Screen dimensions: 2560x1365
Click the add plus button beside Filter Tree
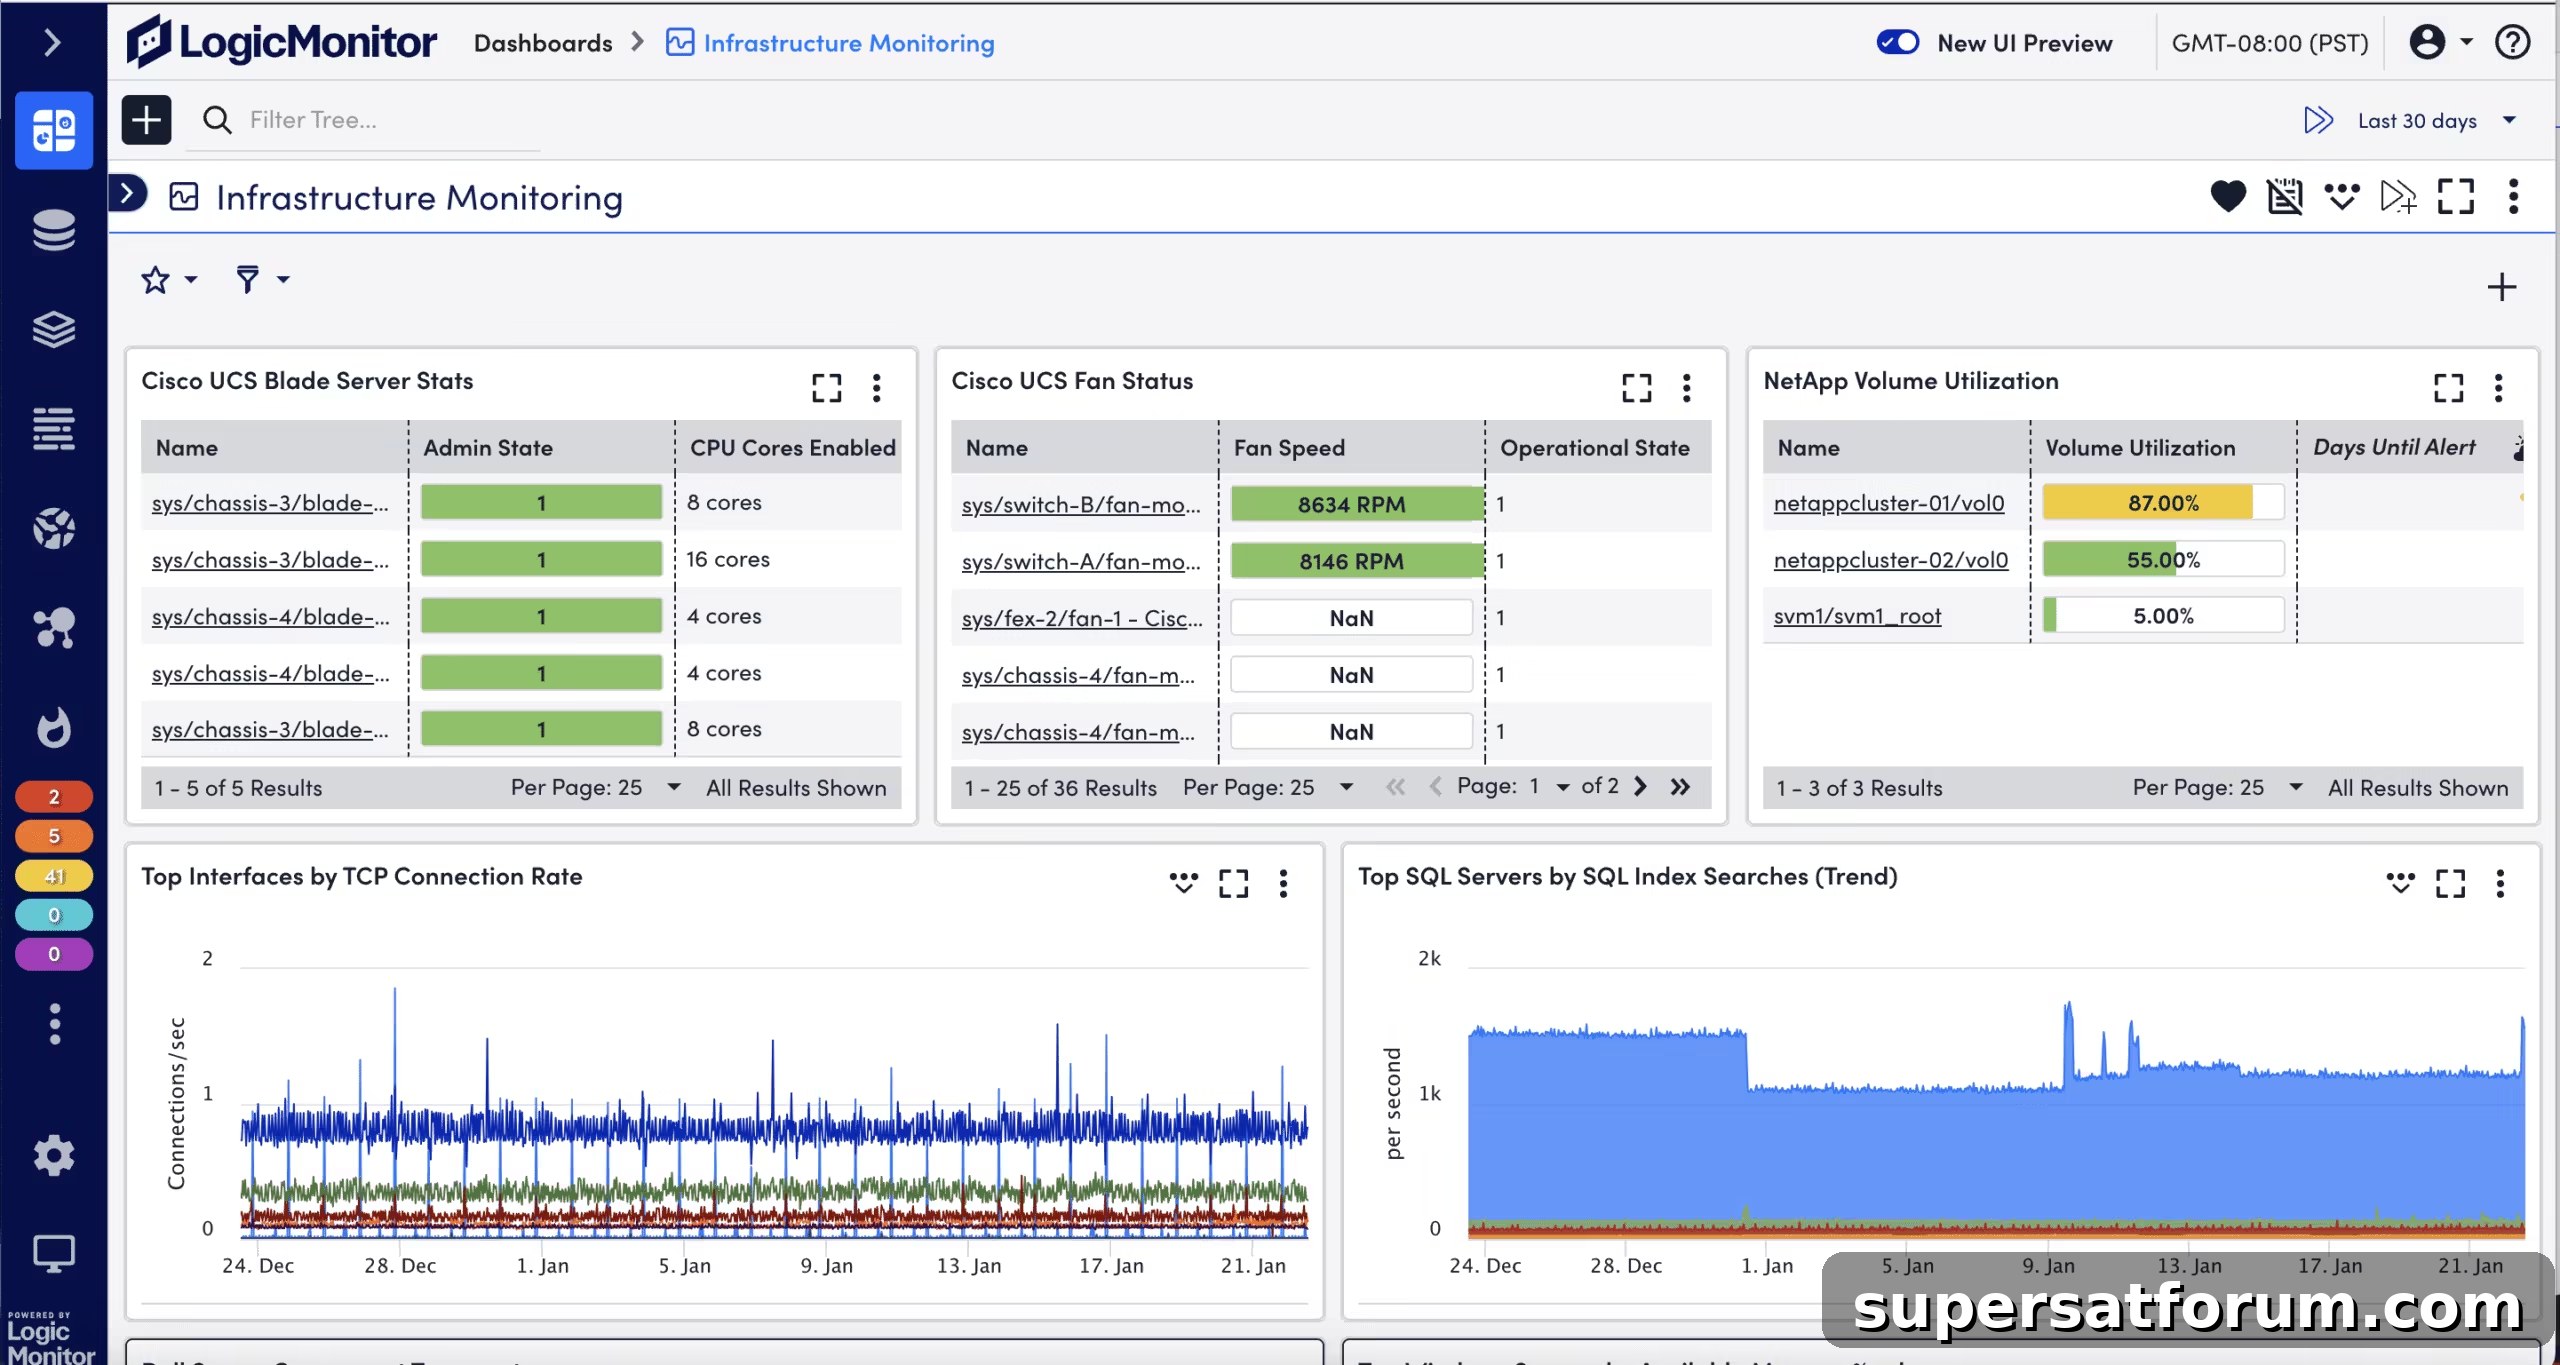[x=147, y=120]
